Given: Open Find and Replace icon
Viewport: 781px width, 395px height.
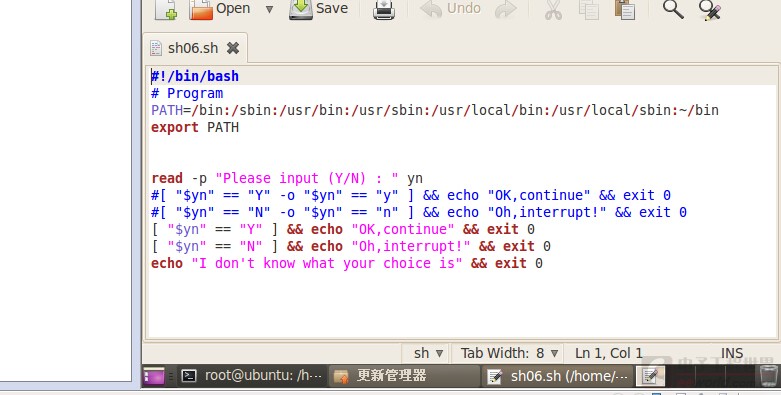Looking at the screenshot, I should coord(710,9).
